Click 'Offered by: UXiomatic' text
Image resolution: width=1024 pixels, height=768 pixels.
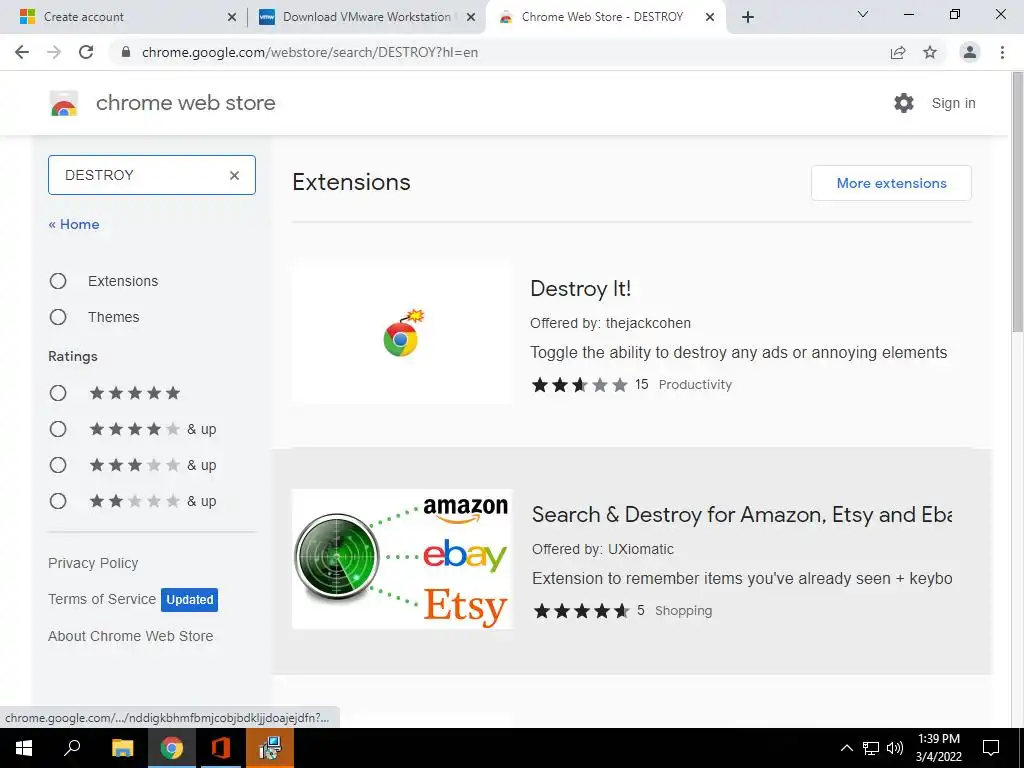point(603,549)
